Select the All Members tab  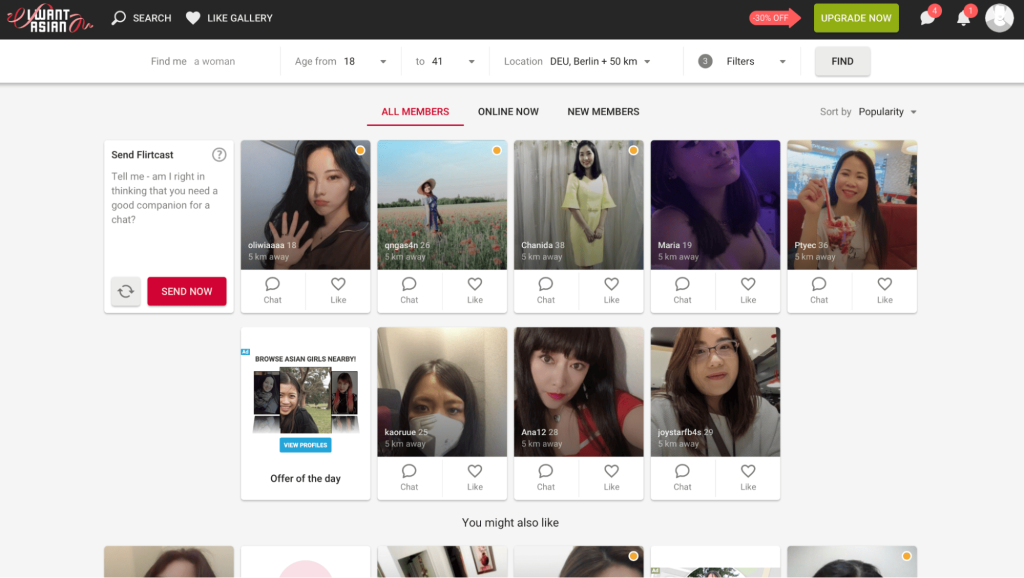click(x=415, y=112)
